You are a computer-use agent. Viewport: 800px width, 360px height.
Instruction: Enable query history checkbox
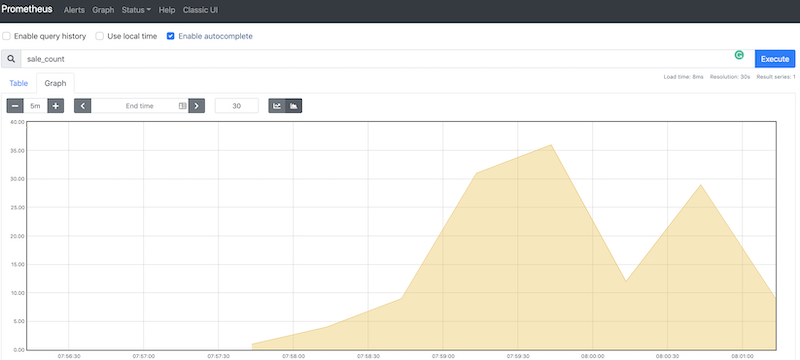click(x=7, y=36)
